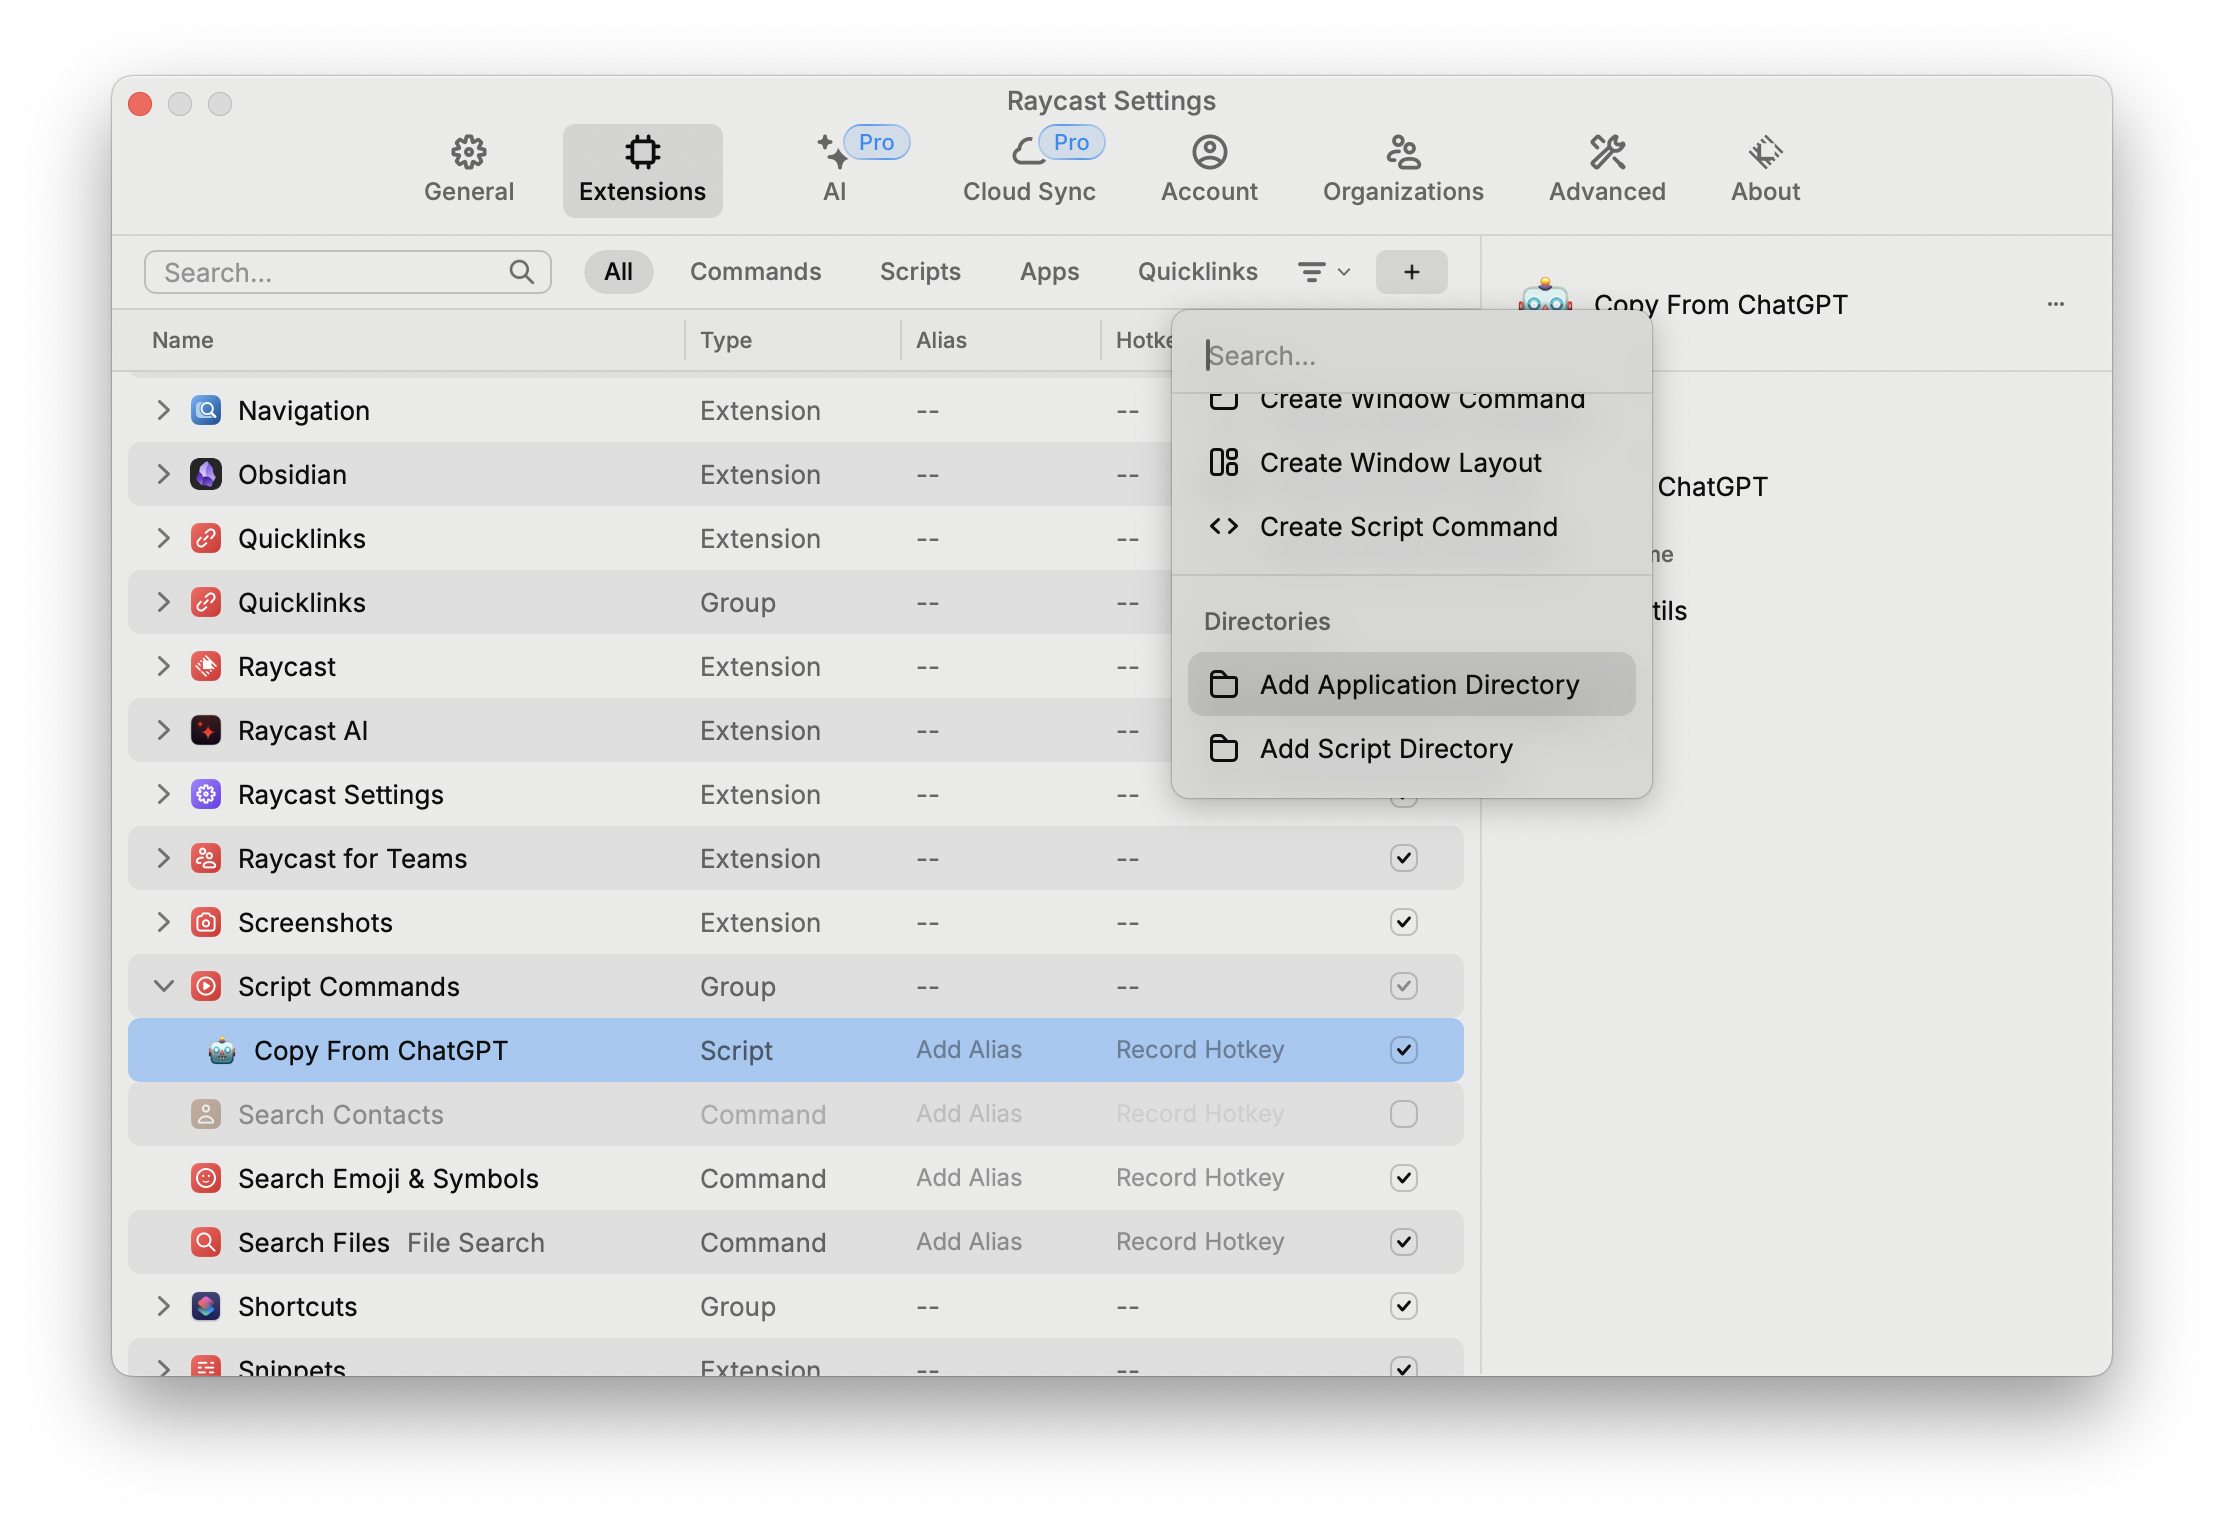The width and height of the screenshot is (2224, 1524).
Task: Open the About tab
Action: click(1765, 170)
